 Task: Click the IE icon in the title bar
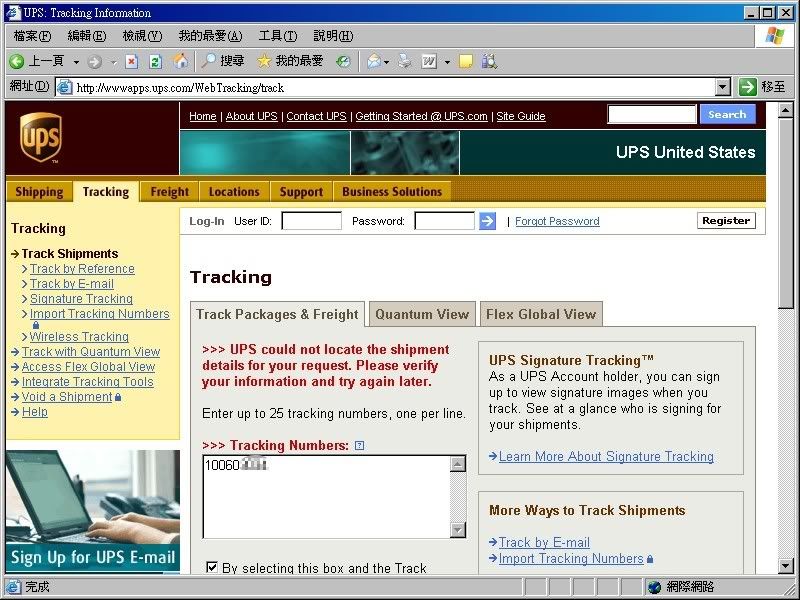(x=13, y=12)
